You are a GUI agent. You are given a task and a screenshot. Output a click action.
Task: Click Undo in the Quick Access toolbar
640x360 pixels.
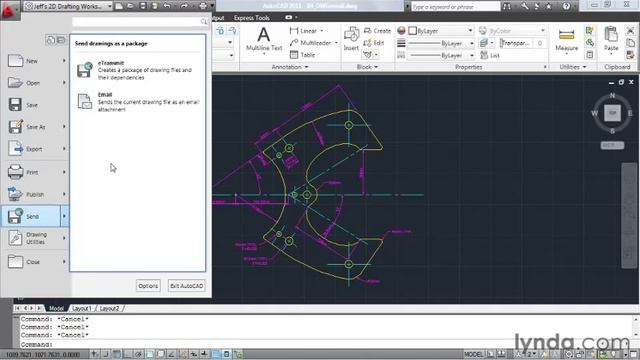(167, 6)
